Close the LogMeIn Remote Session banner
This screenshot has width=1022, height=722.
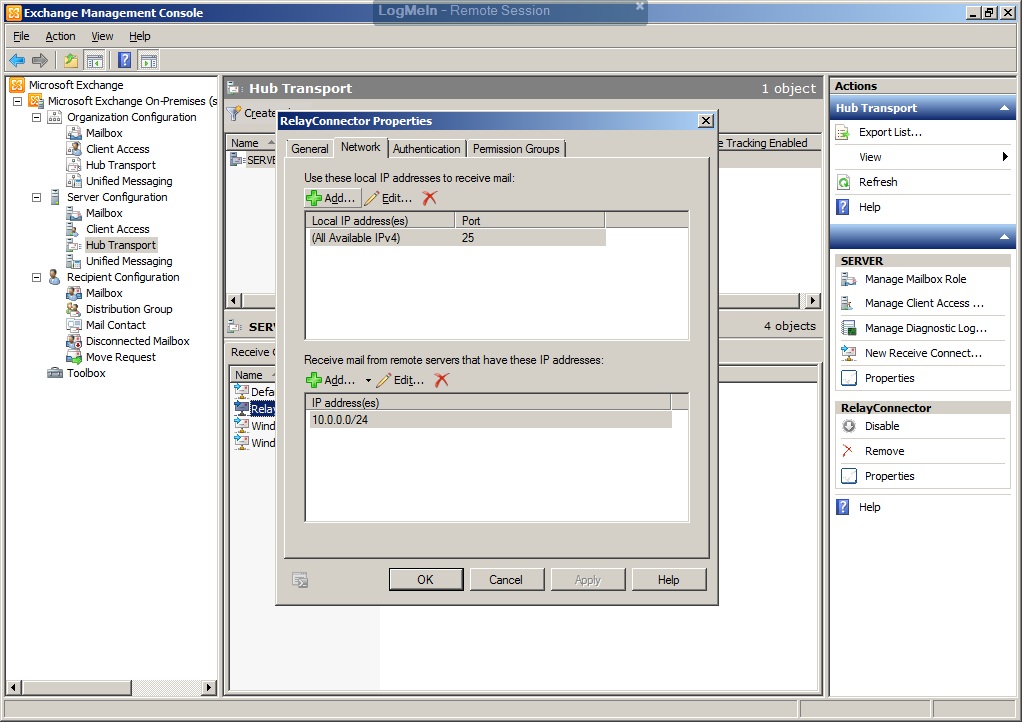click(639, 6)
